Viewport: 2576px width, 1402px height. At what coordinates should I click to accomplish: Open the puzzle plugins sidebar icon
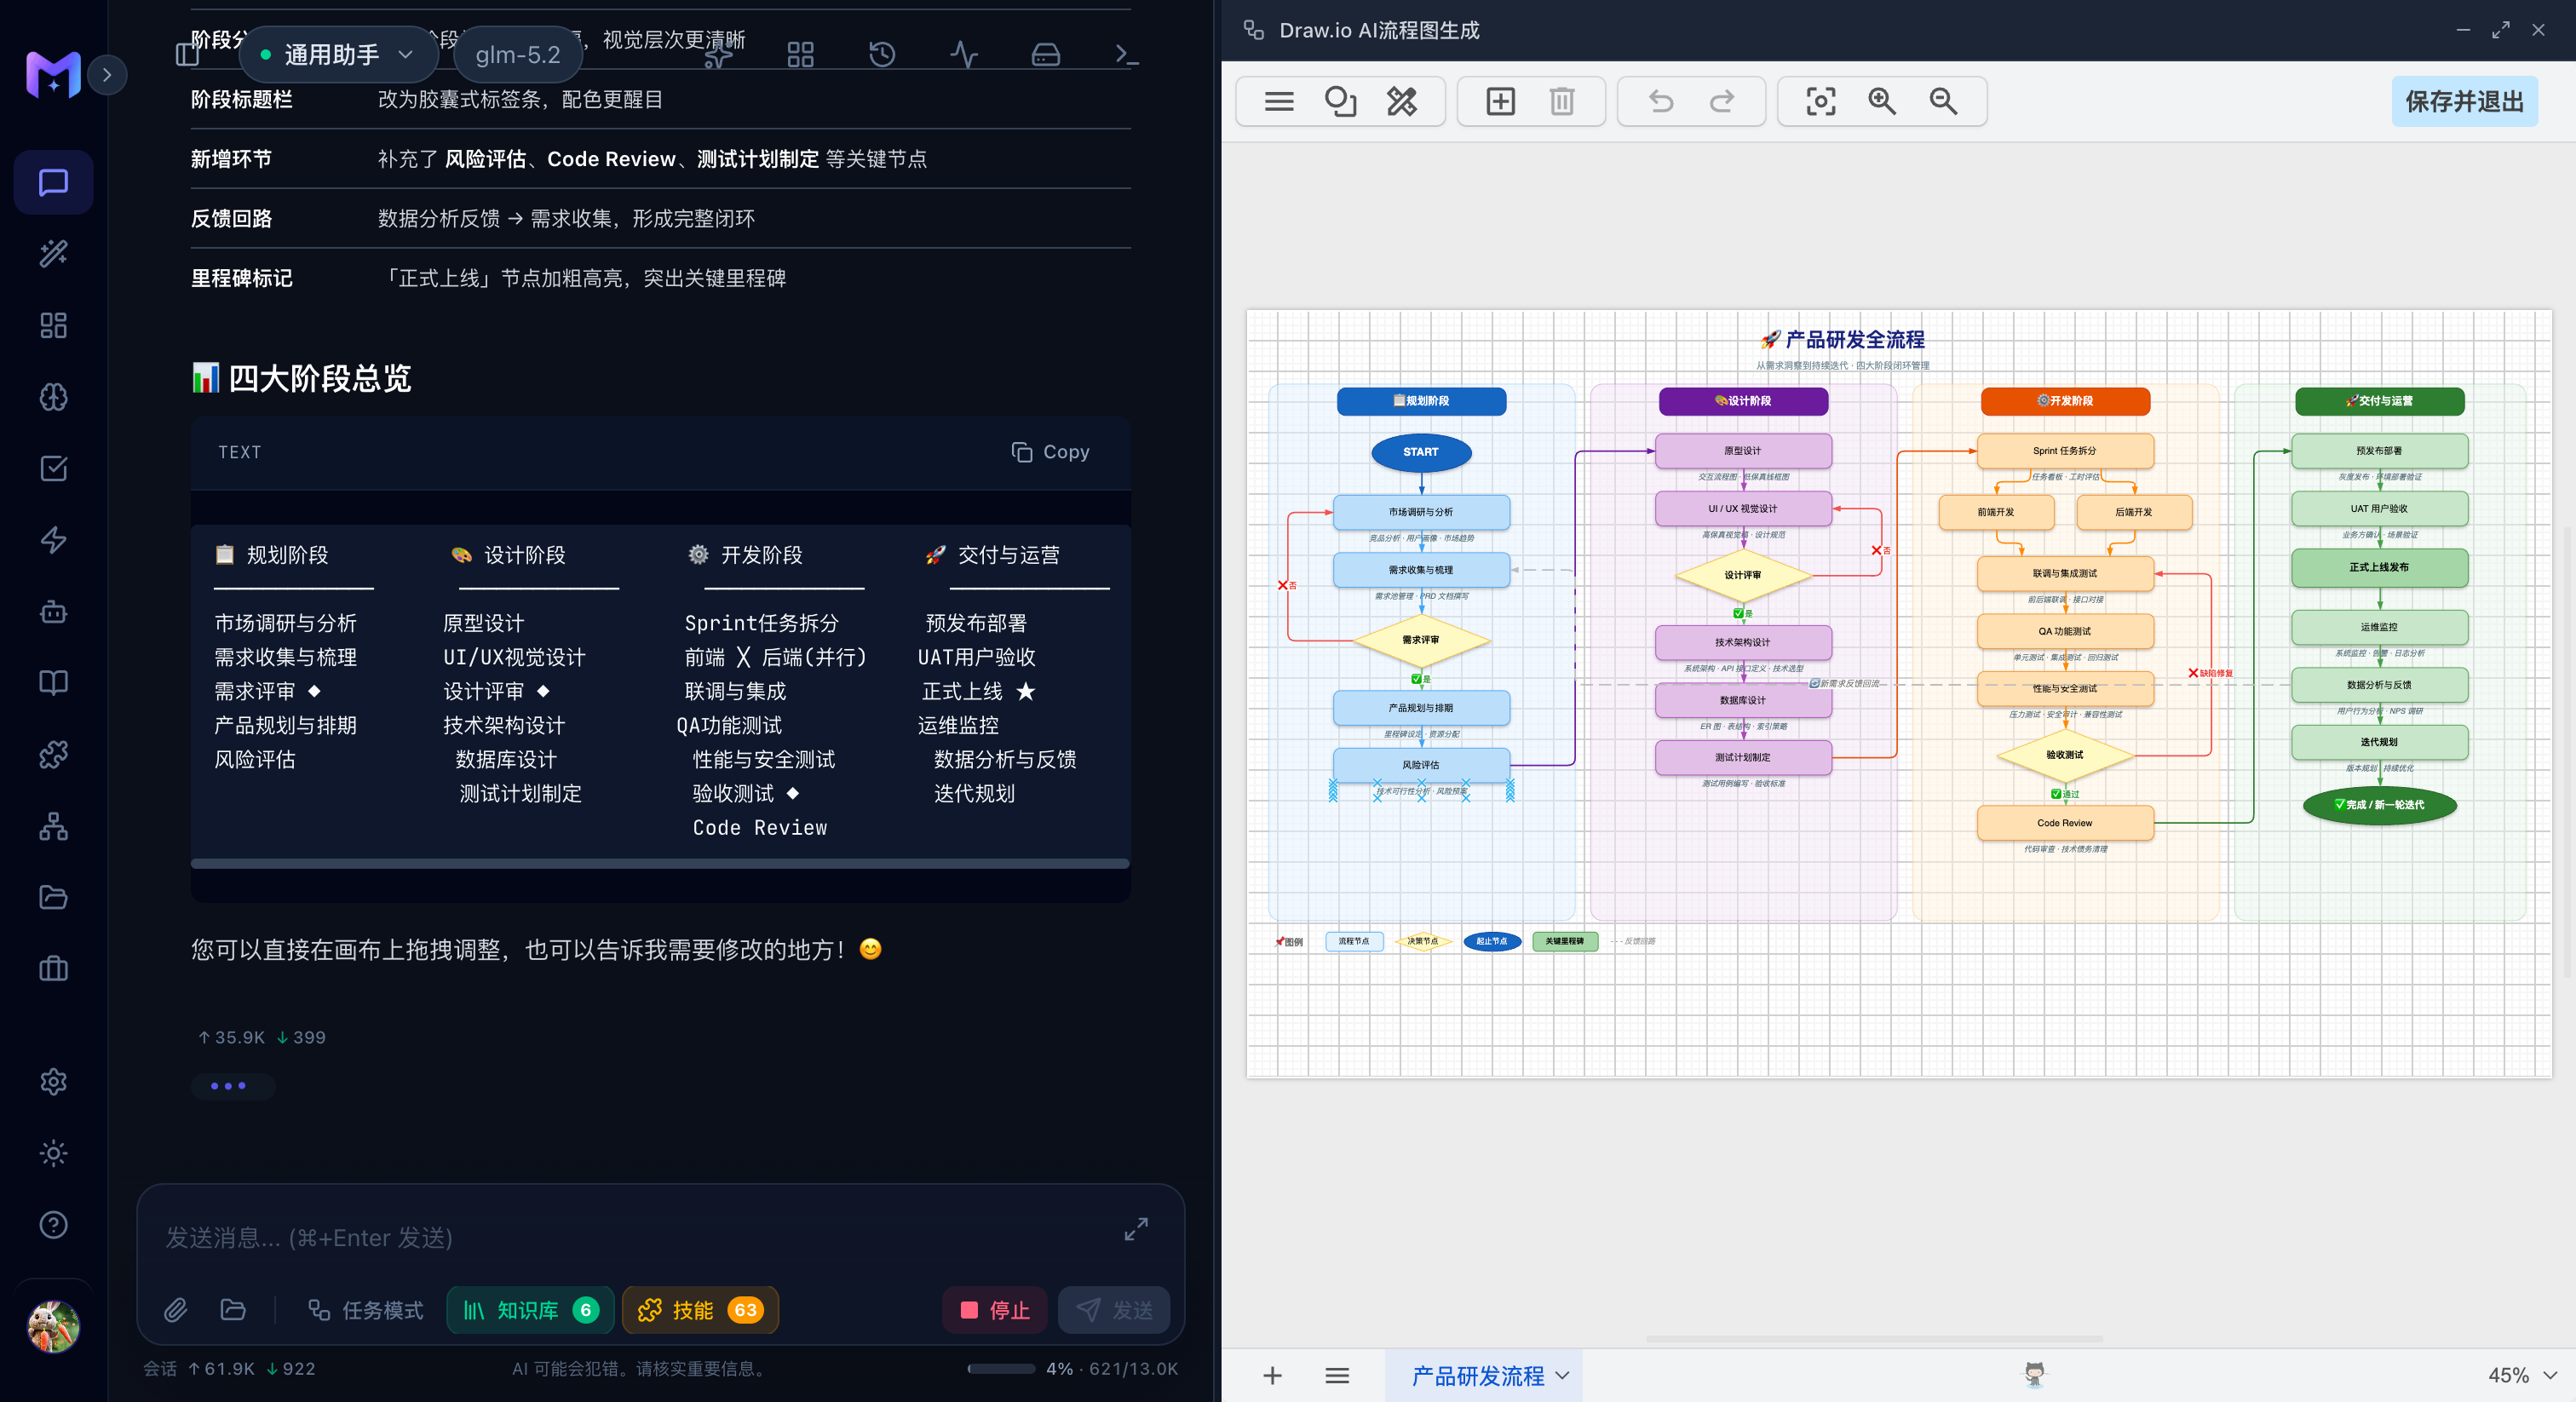click(53, 754)
